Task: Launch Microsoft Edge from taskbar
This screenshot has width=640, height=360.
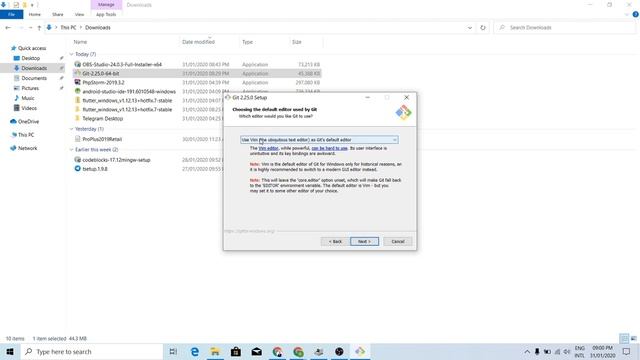Action: (x=195, y=351)
